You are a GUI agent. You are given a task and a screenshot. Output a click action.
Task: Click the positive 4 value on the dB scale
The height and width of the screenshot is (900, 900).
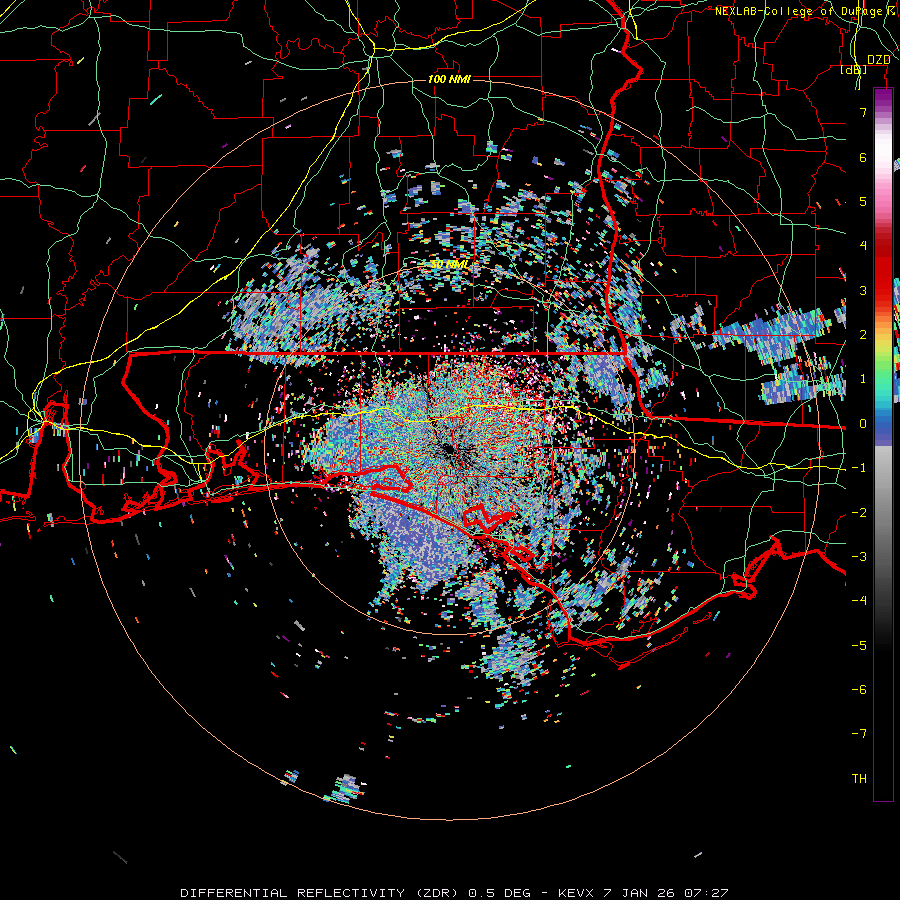tap(863, 246)
